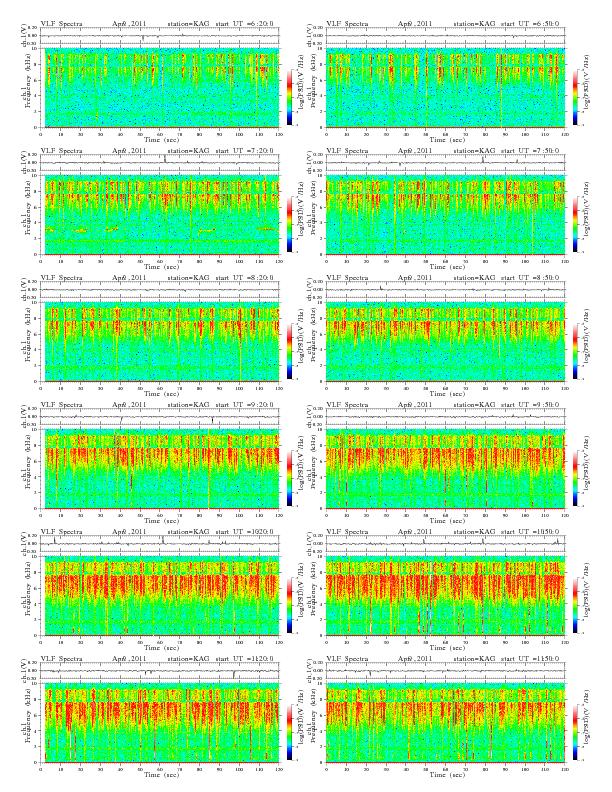This screenshot has height=792, width=612.
Task: Pick the spectrogram plot starting UT 8:50:0
Action: (445, 342)
